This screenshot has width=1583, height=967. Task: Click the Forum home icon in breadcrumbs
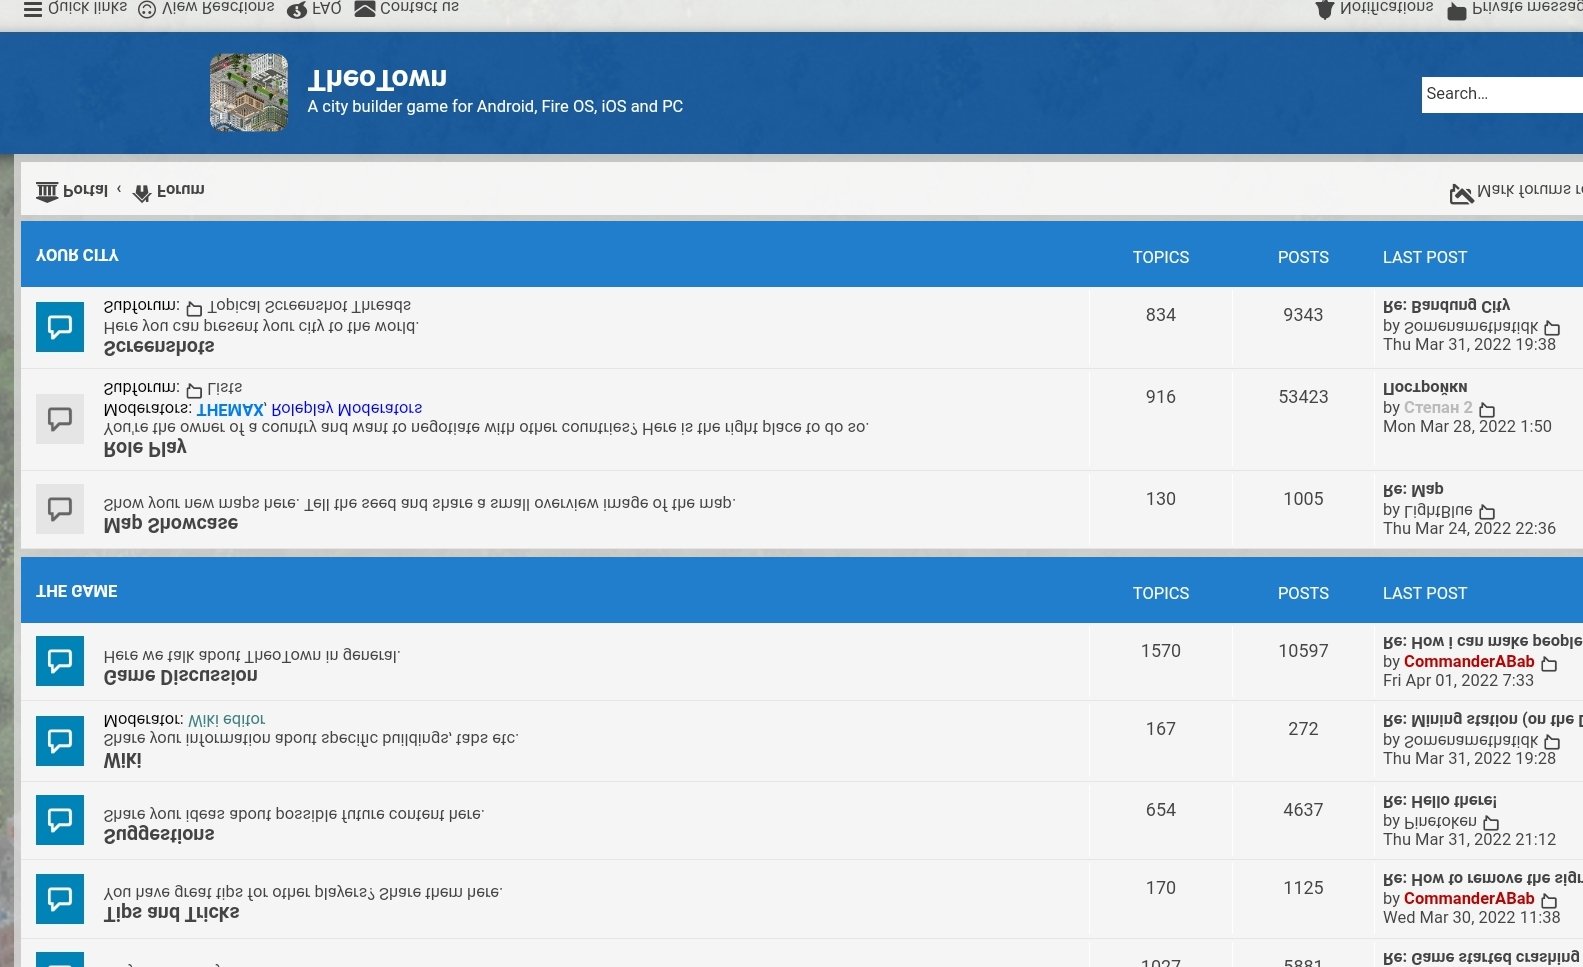pos(142,191)
